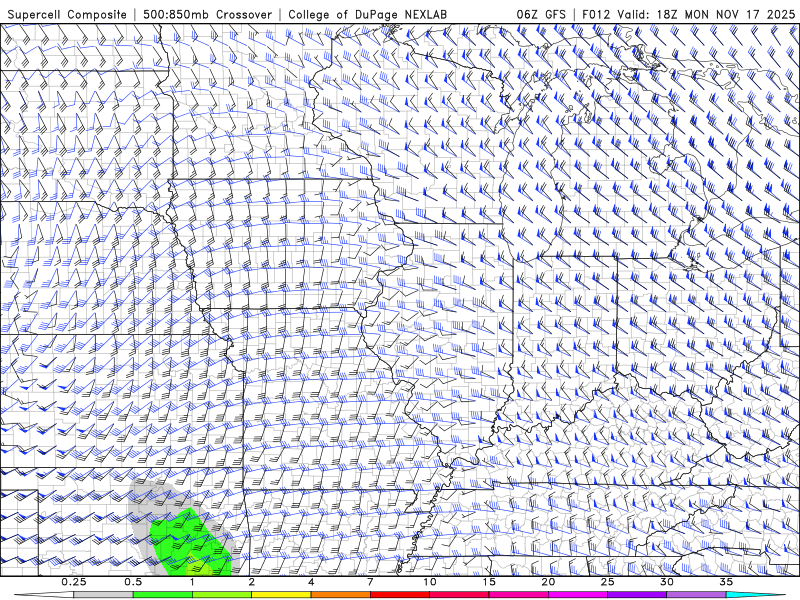Click the 1 value on the color scale
800x600 pixels.
click(192, 582)
